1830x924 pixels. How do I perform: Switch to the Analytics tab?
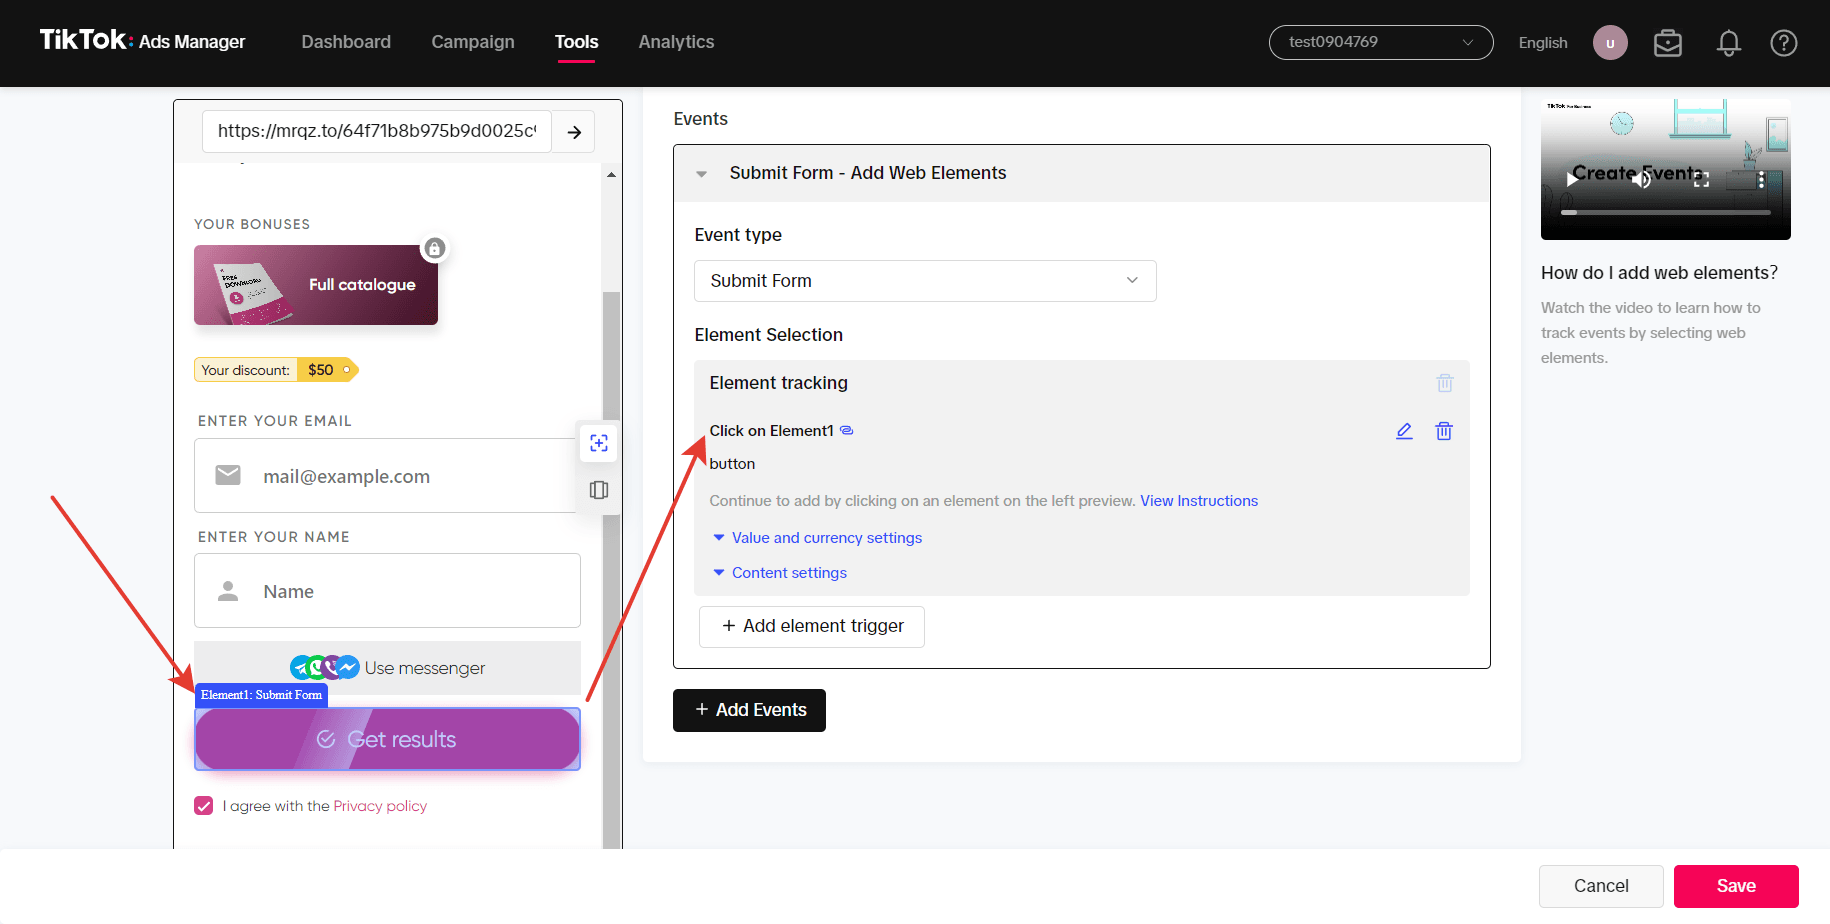(x=676, y=42)
